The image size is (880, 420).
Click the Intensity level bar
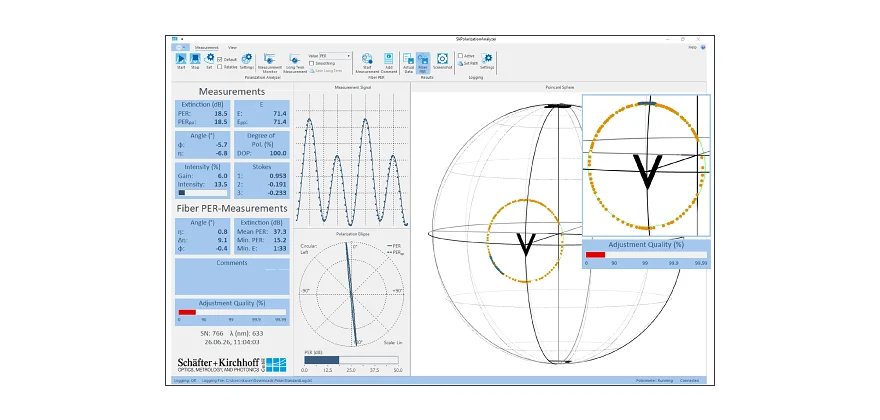(x=203, y=193)
